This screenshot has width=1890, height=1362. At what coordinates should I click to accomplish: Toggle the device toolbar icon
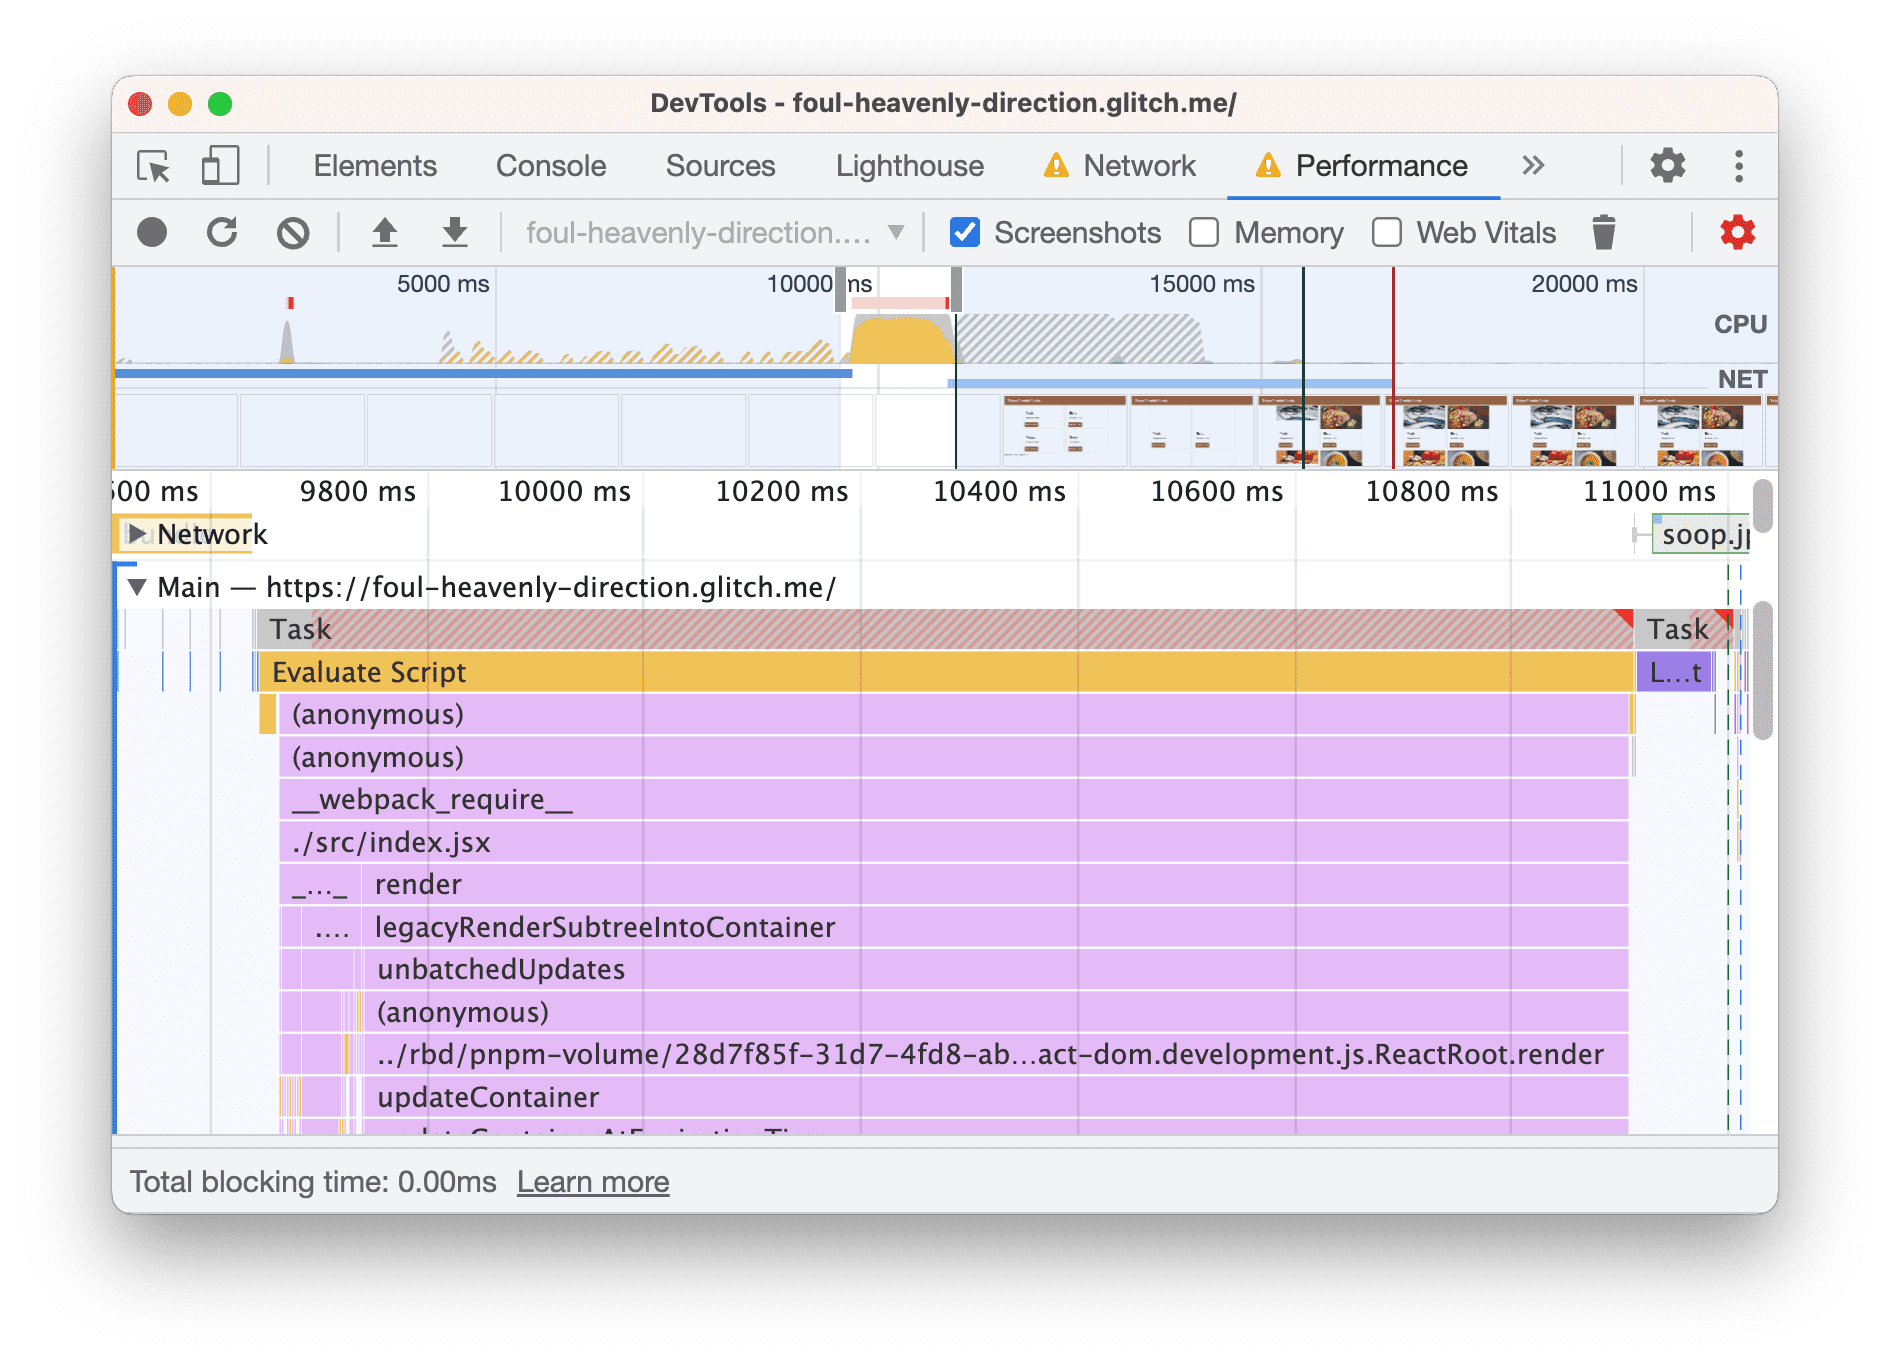tap(220, 166)
